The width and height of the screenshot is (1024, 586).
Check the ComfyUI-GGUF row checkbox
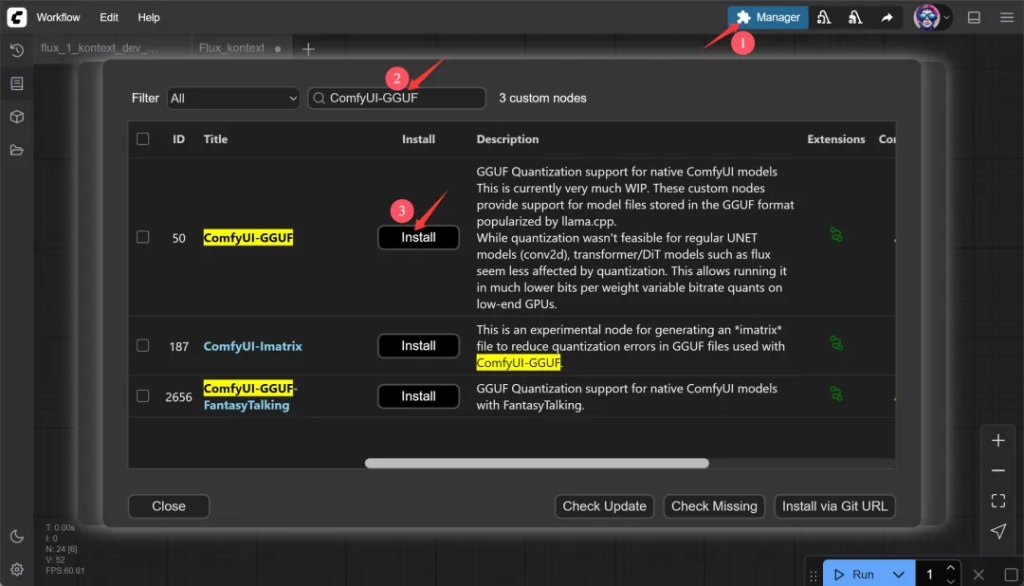[142, 237]
